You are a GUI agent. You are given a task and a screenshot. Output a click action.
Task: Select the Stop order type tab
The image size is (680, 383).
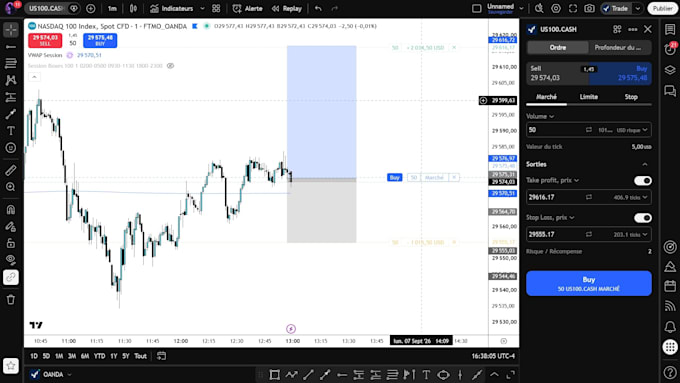click(631, 97)
